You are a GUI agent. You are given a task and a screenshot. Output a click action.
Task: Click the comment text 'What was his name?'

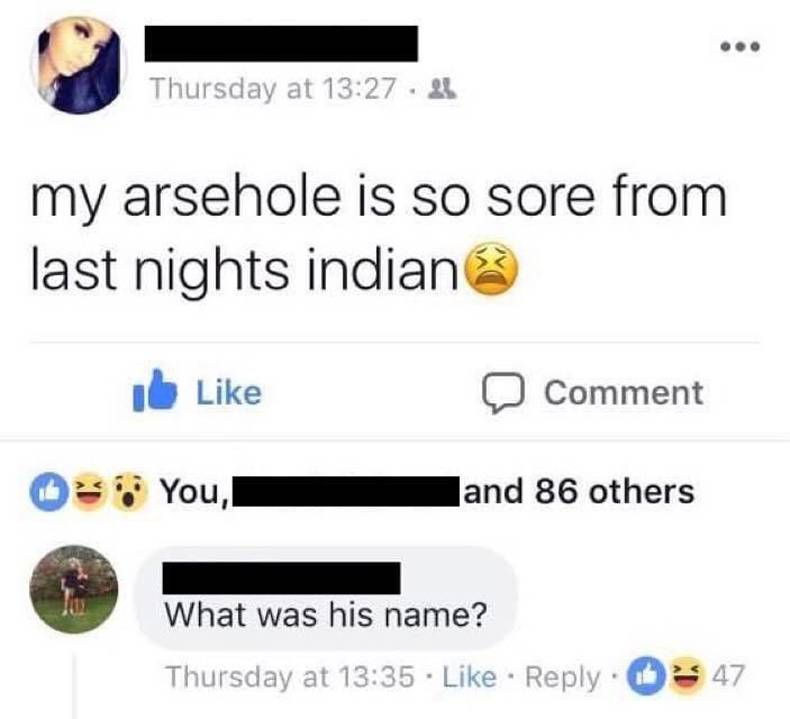coord(326,615)
